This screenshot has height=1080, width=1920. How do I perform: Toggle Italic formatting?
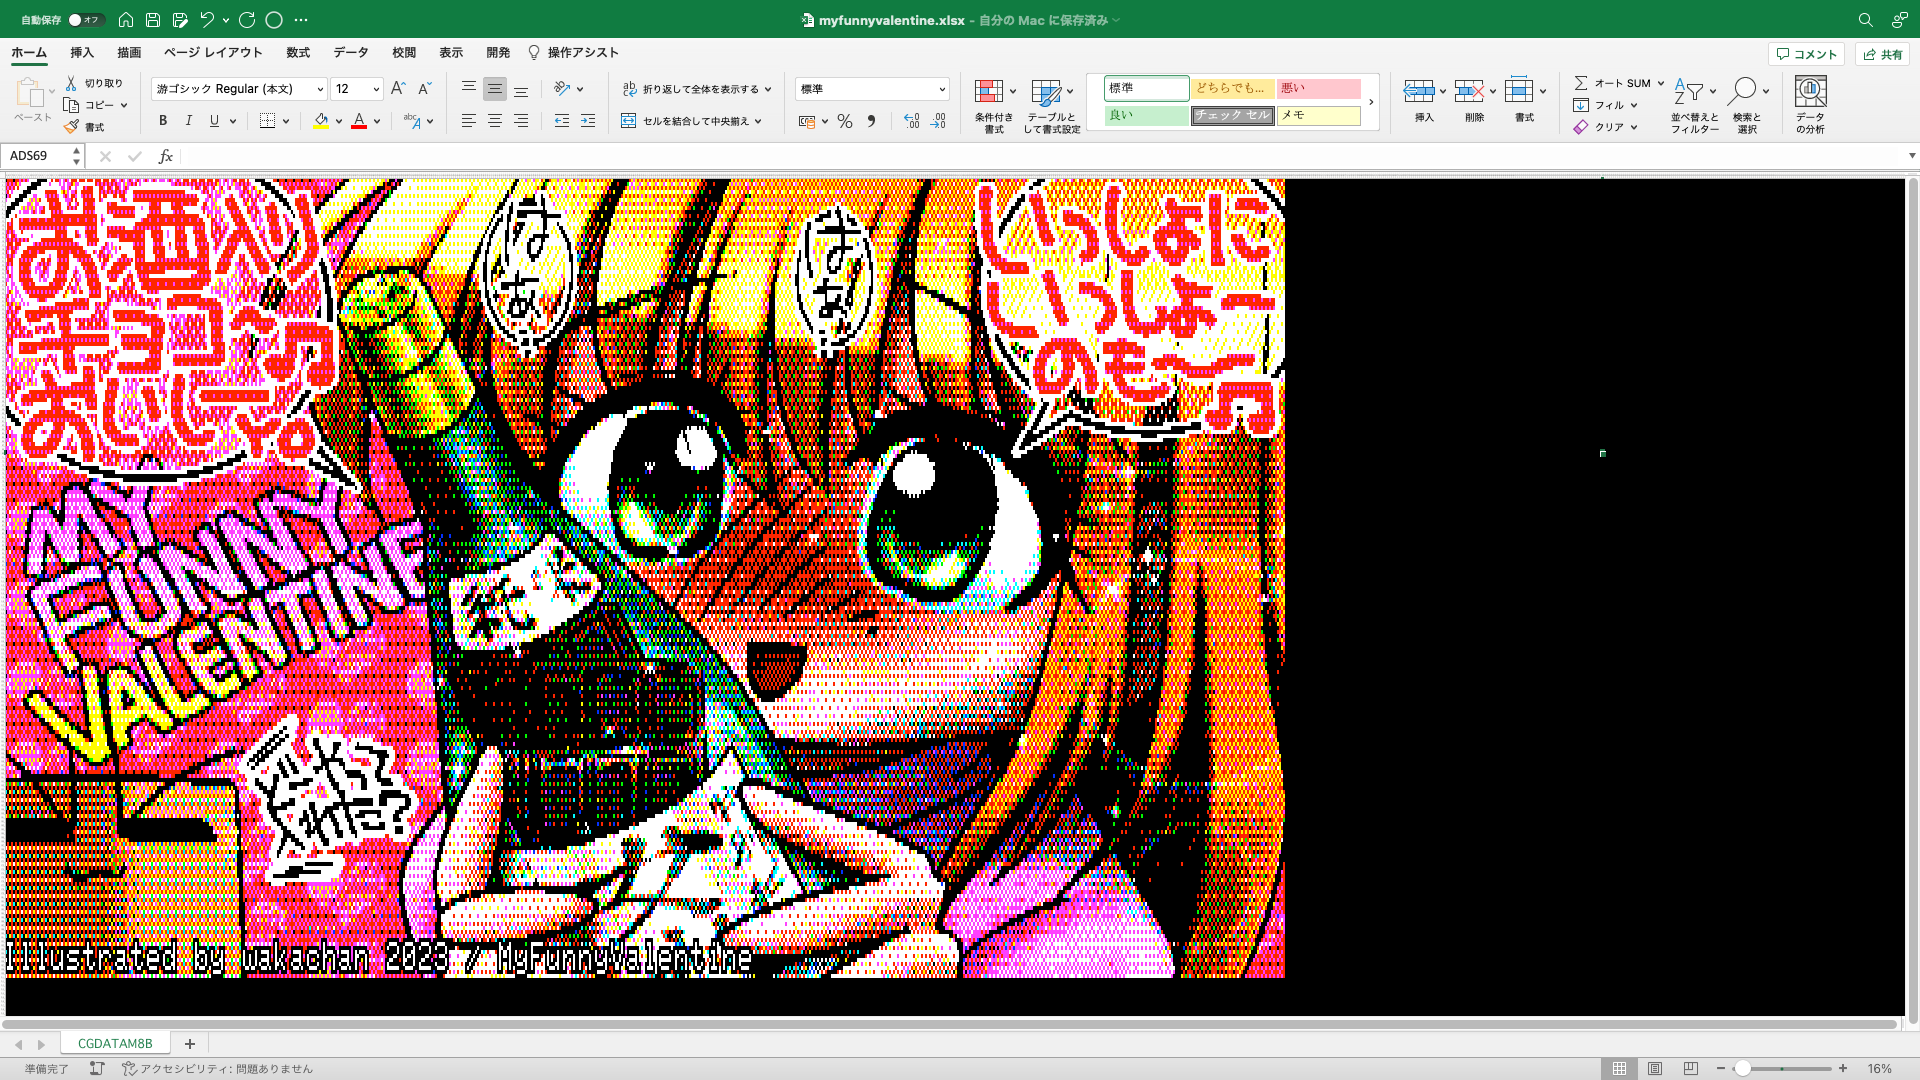coord(189,121)
